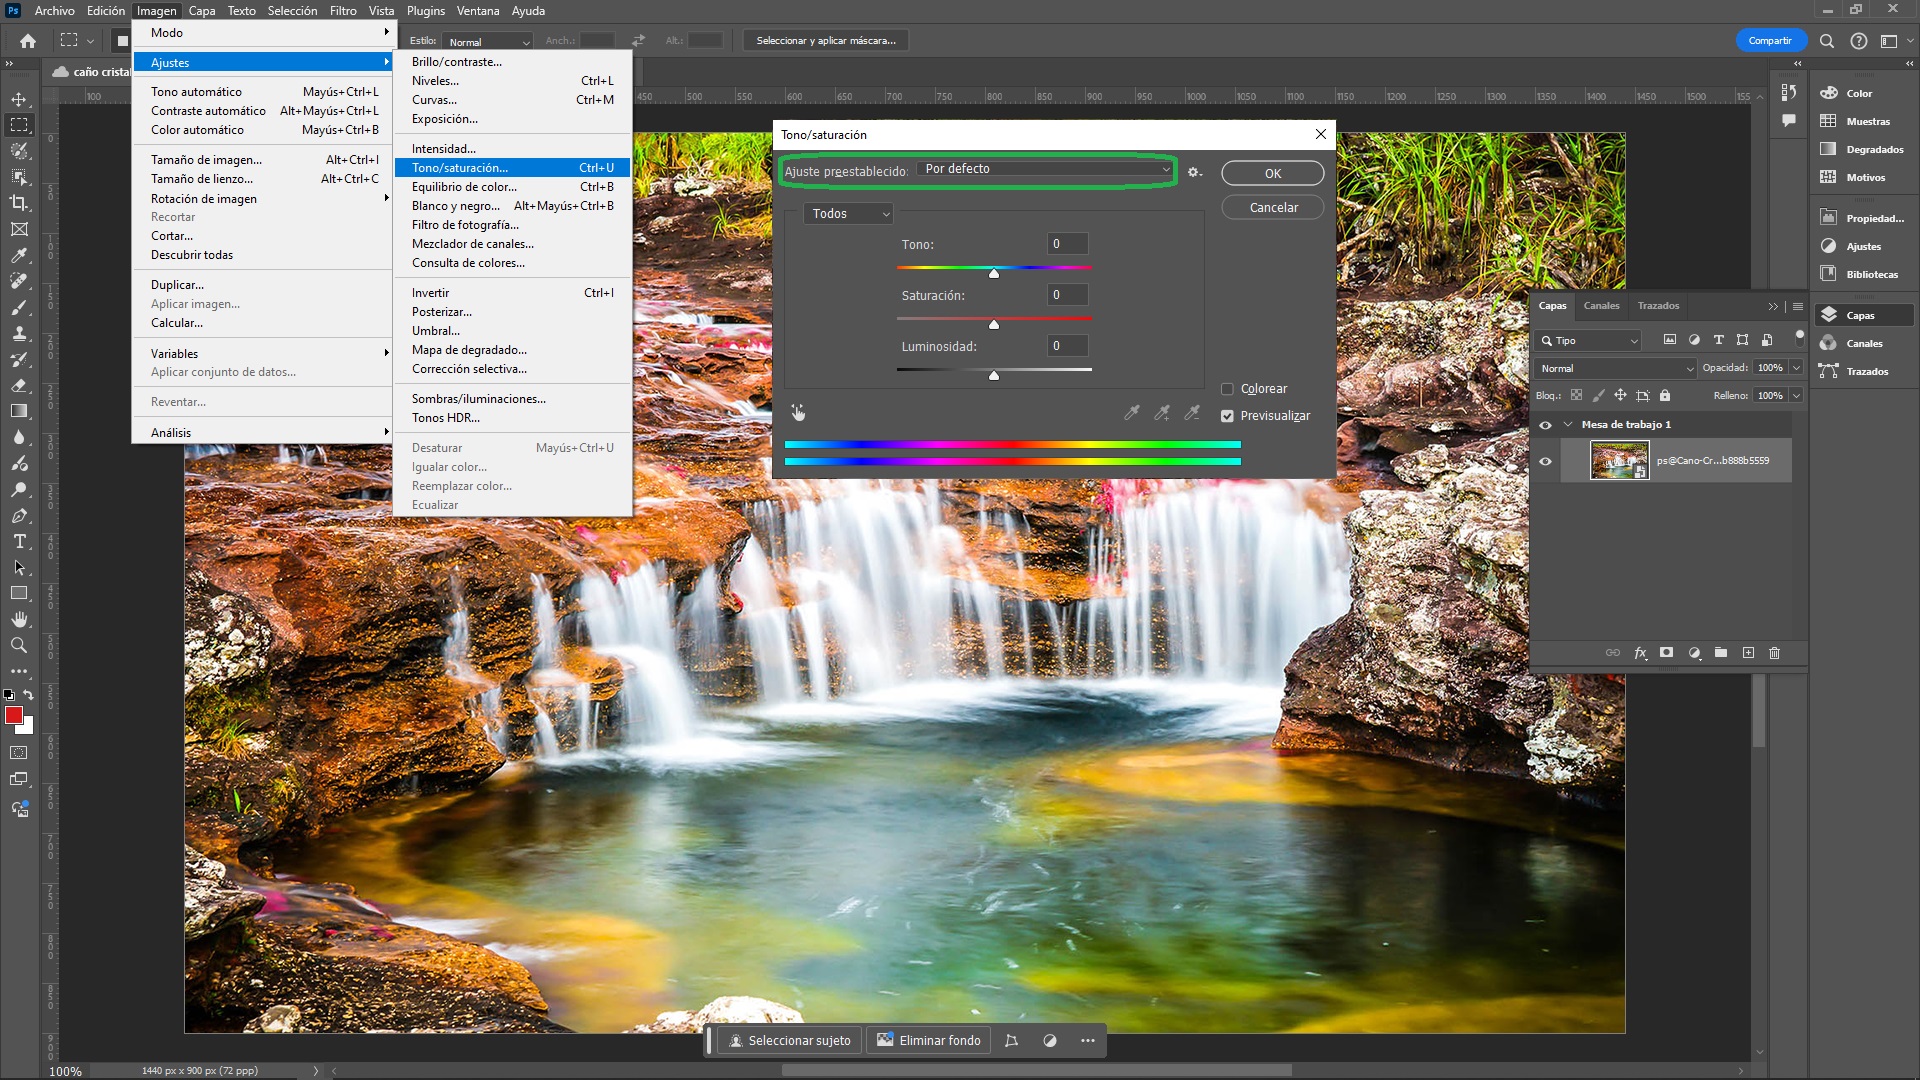Switch to the Trazados tab
Image resolution: width=1920 pixels, height=1080 pixels.
(1658, 306)
